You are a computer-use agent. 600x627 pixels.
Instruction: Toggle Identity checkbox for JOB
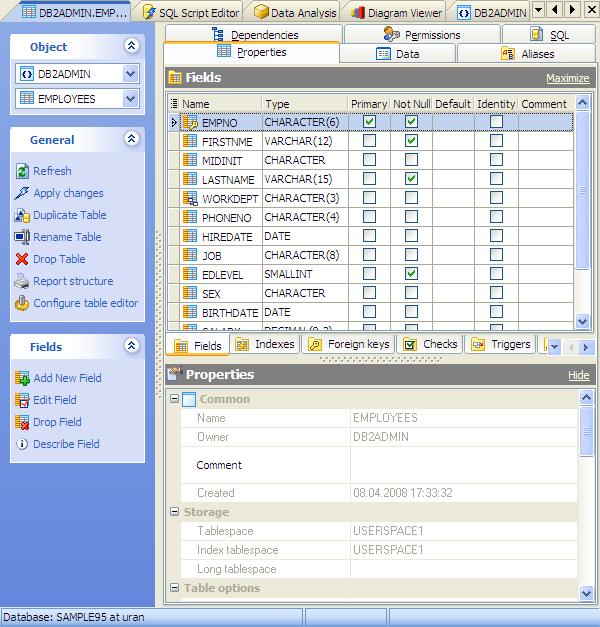coord(496,254)
